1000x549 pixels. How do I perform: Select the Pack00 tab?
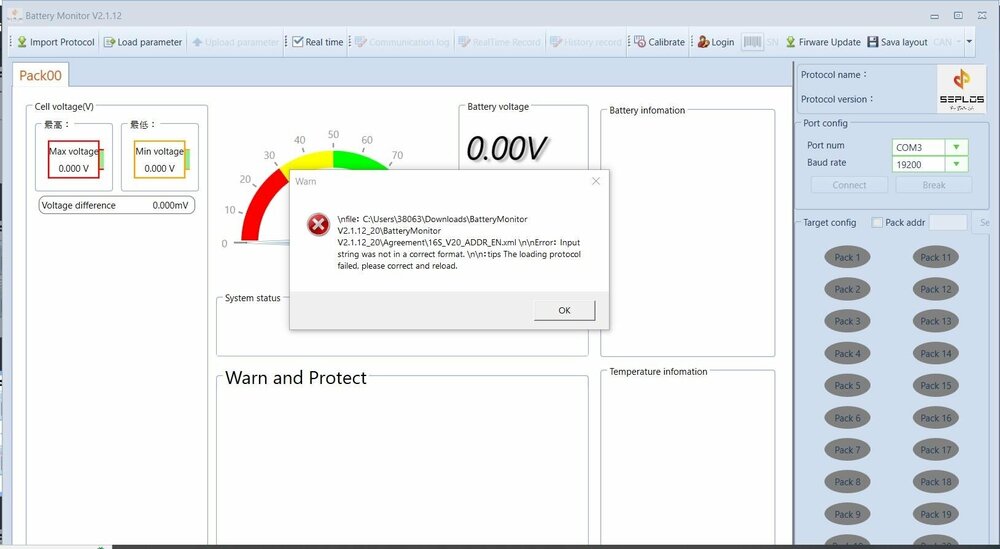coord(40,75)
